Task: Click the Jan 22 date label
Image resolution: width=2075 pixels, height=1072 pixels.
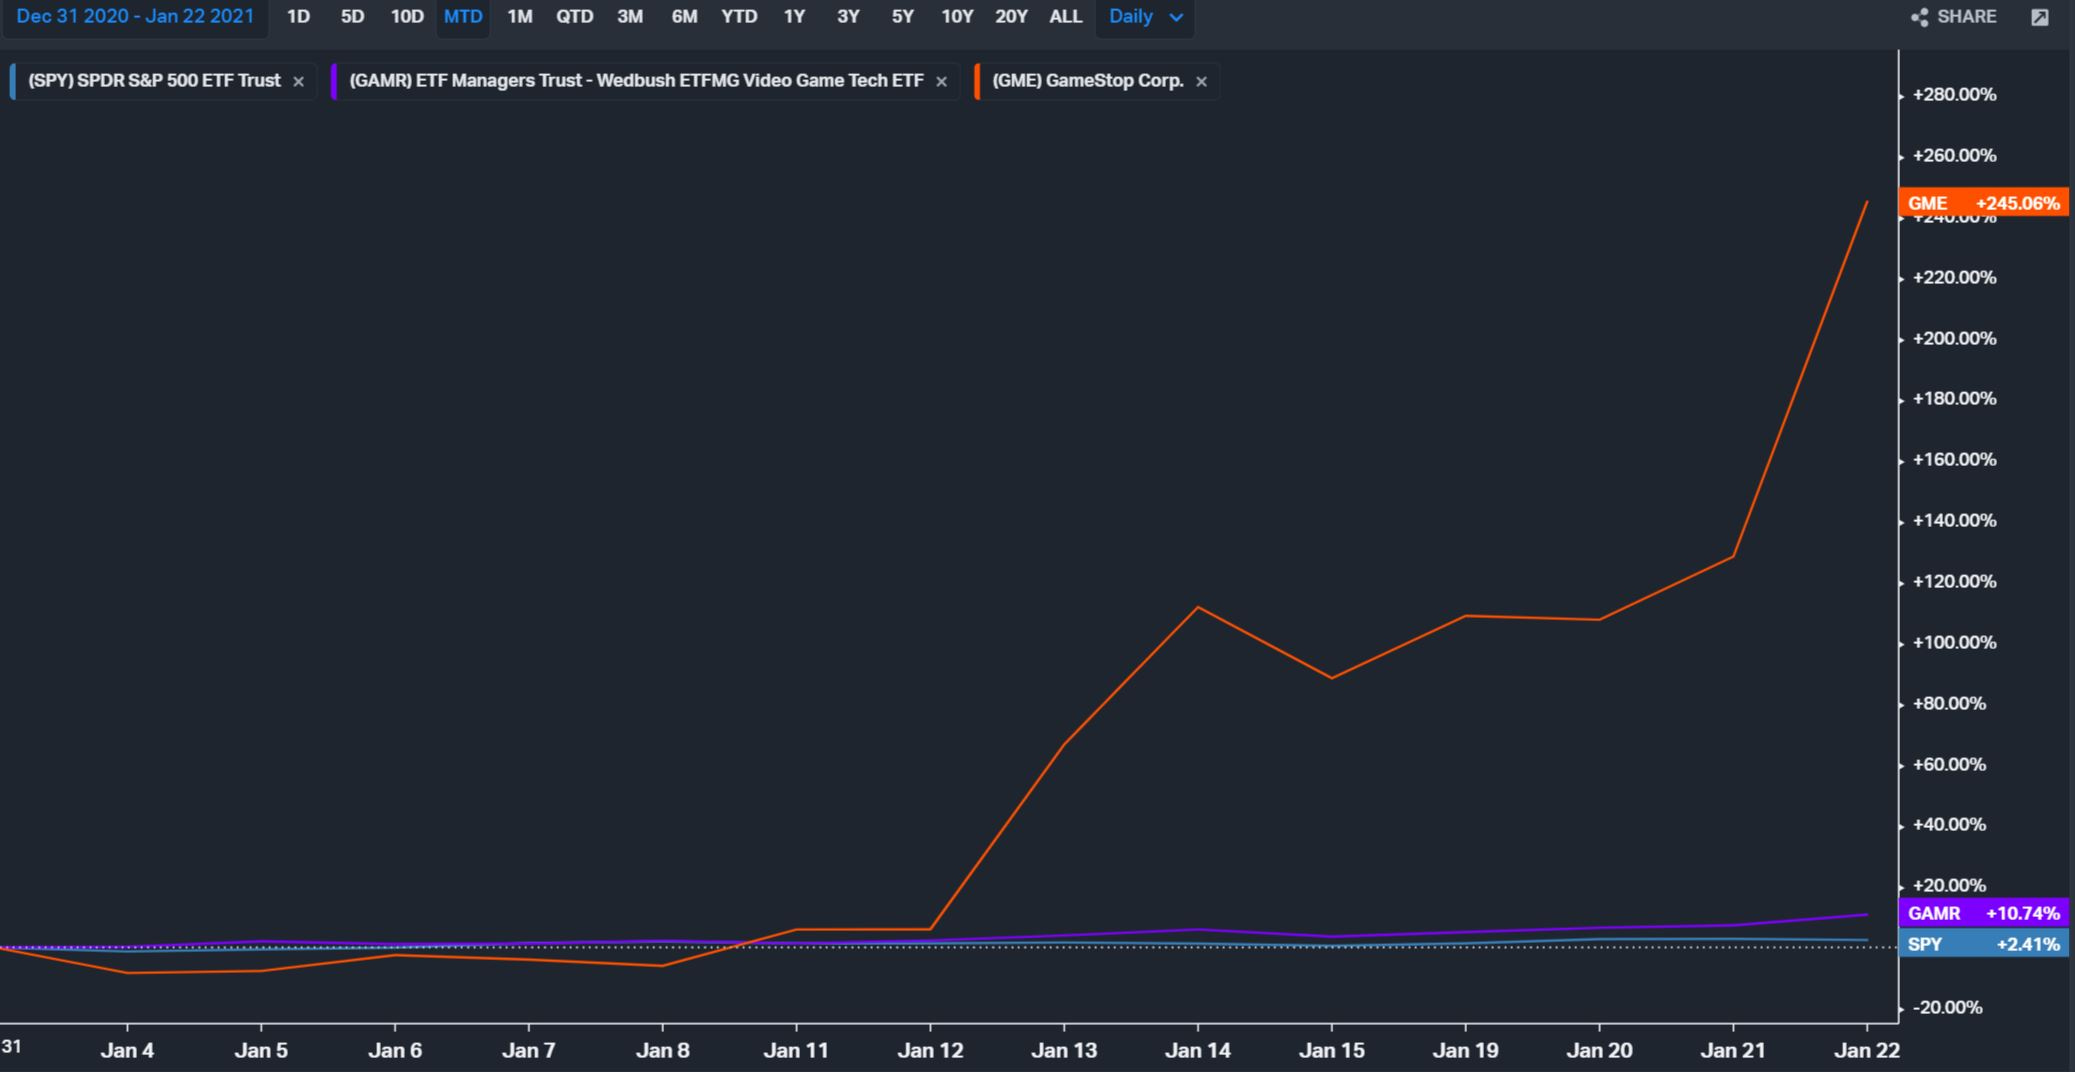Action: (x=1866, y=1051)
